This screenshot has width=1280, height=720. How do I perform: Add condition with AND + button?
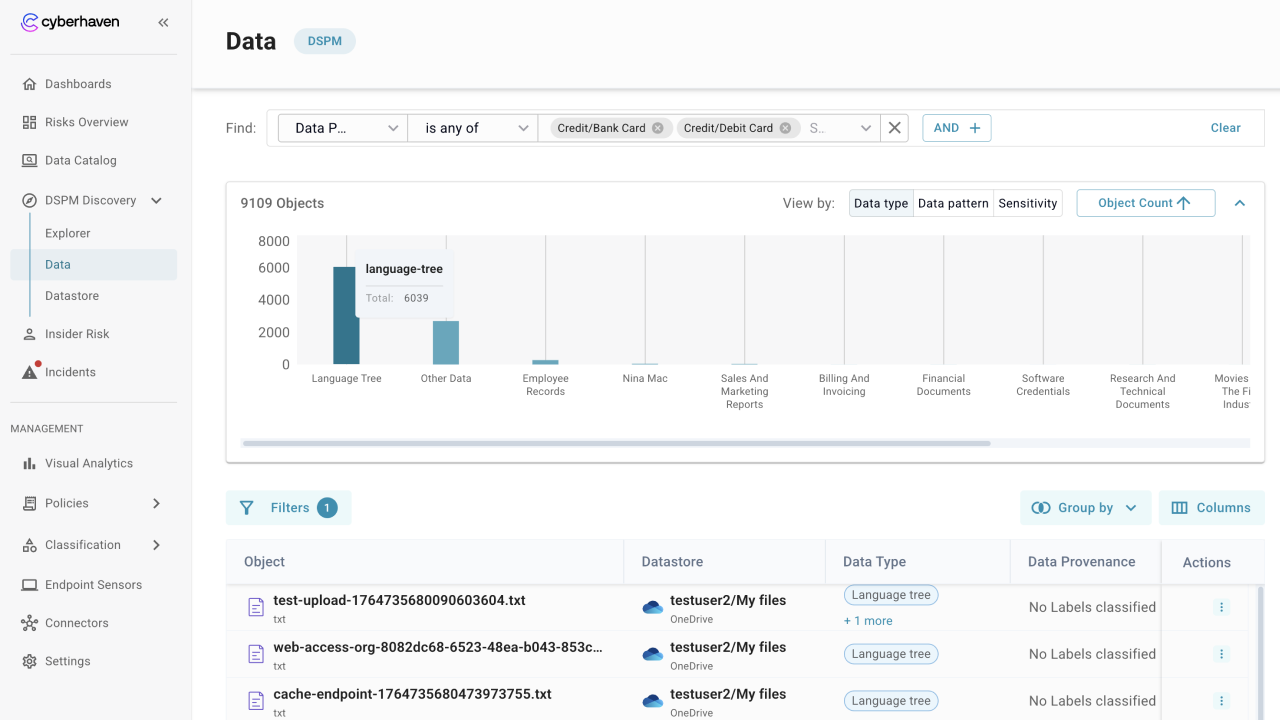[956, 128]
